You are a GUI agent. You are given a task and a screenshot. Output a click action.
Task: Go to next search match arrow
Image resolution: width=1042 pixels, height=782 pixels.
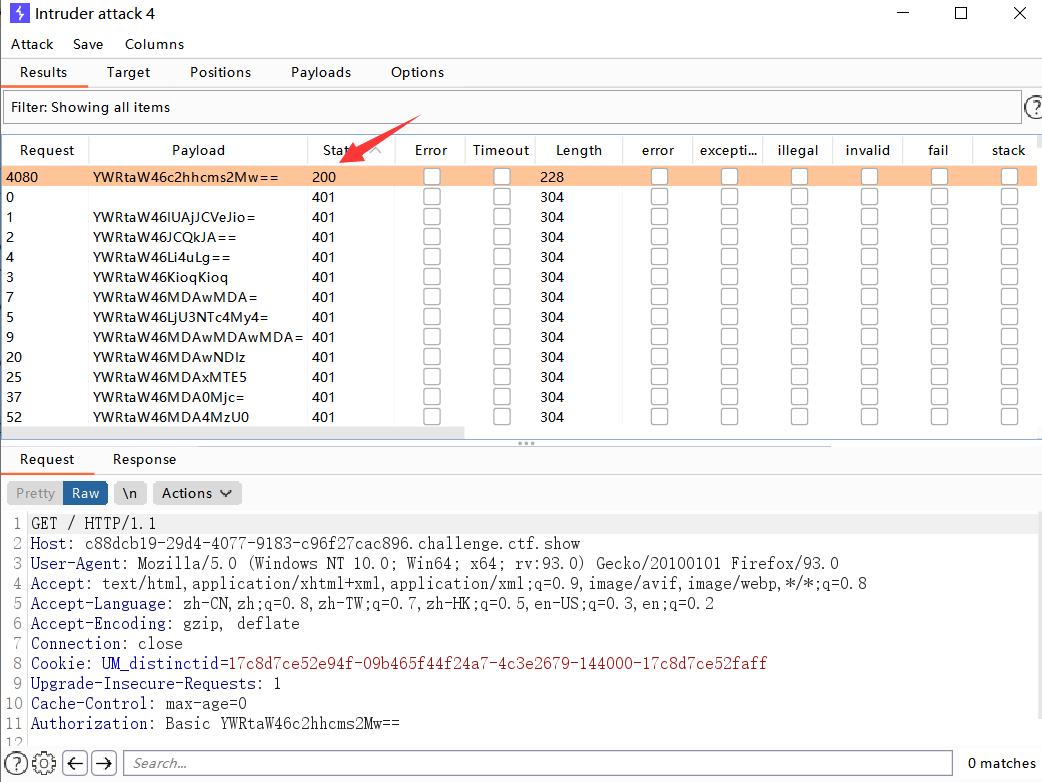(104, 763)
